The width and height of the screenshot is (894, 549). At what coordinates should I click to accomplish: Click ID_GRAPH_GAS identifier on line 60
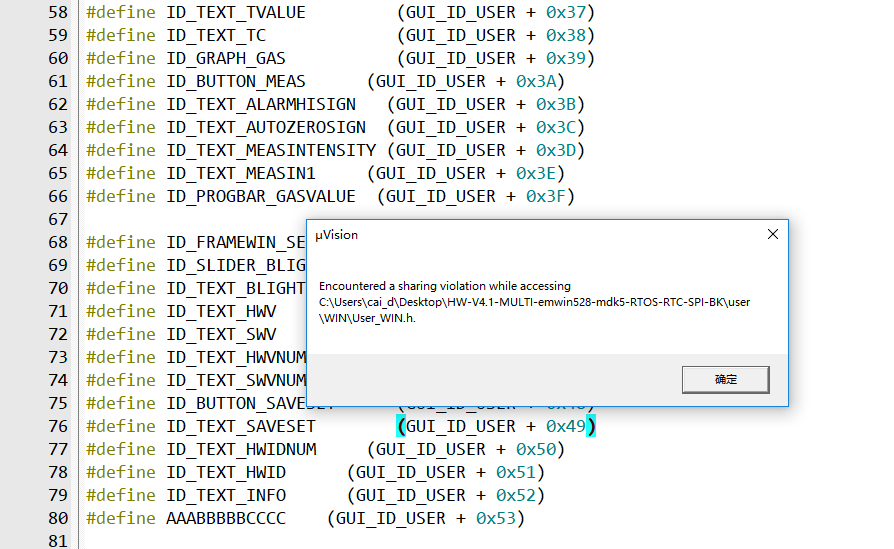point(226,58)
